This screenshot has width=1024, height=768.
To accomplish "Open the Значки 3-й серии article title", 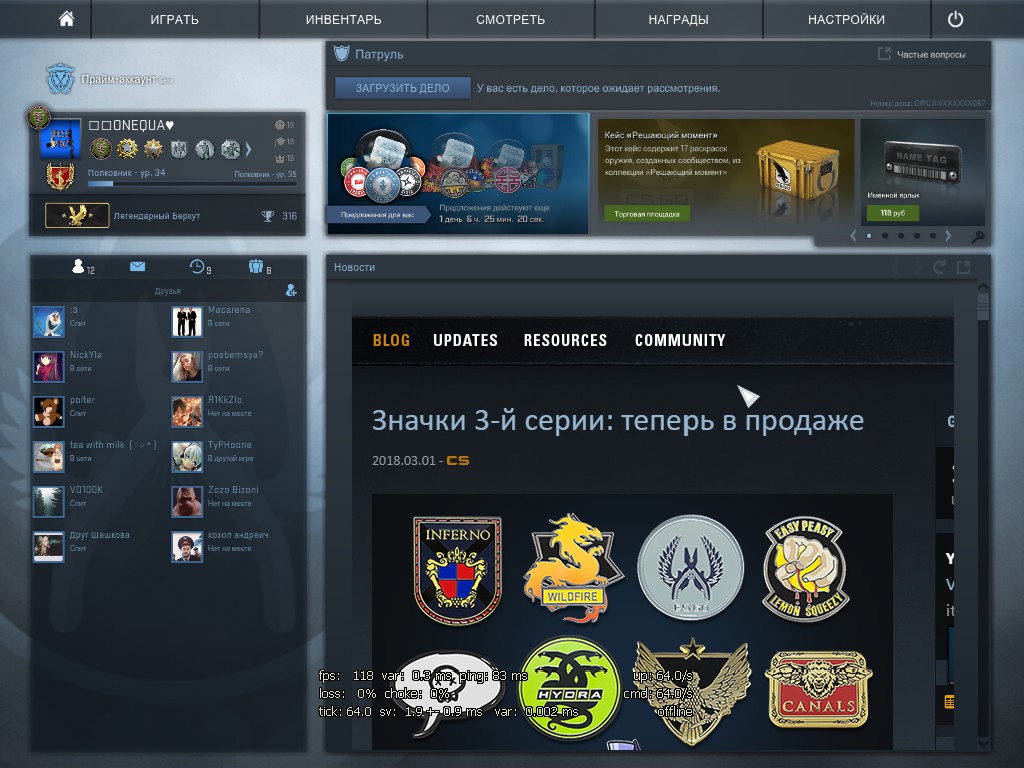I will click(x=617, y=421).
